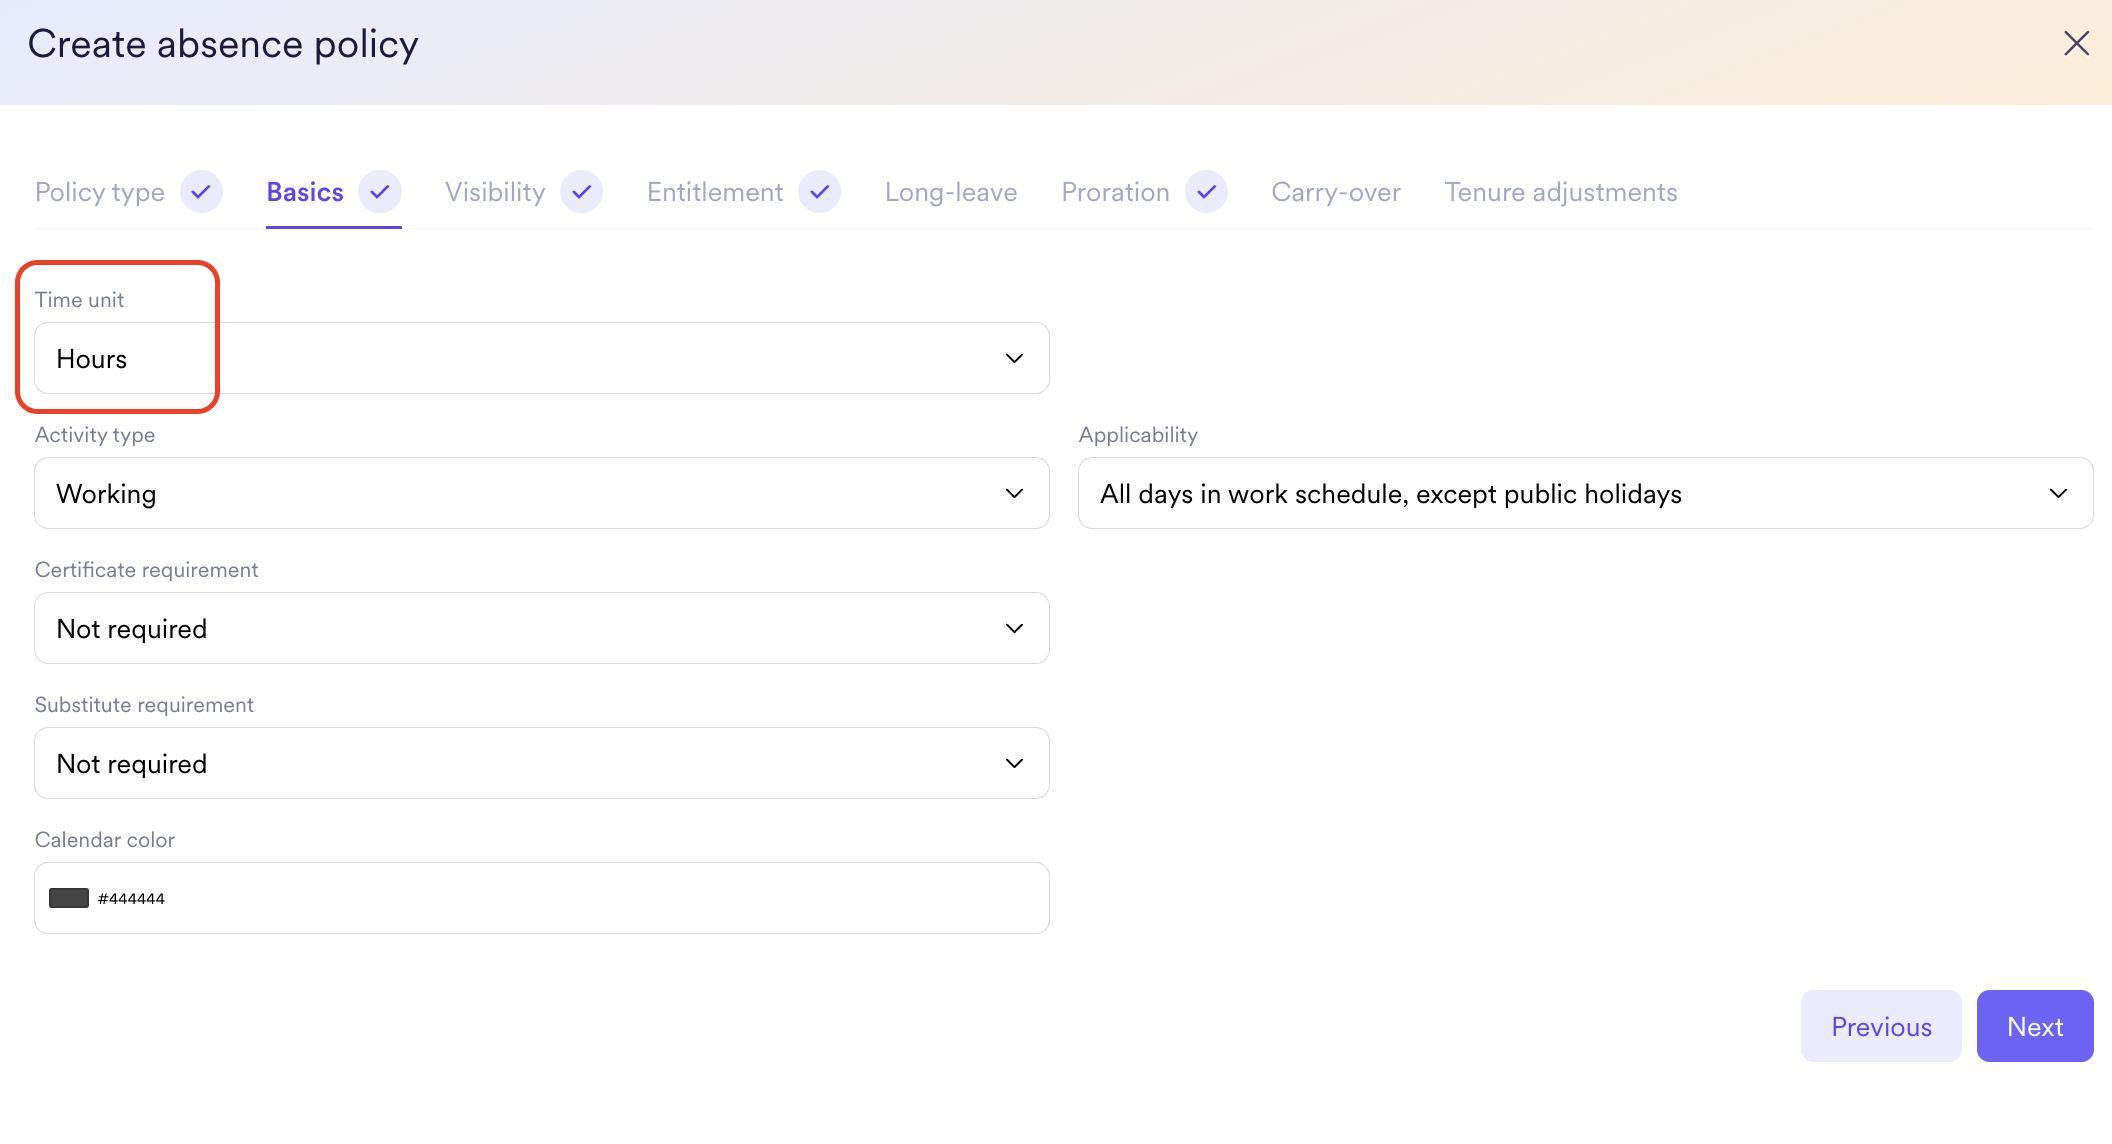Click the Time unit dropdown chevron

[x=1014, y=358]
